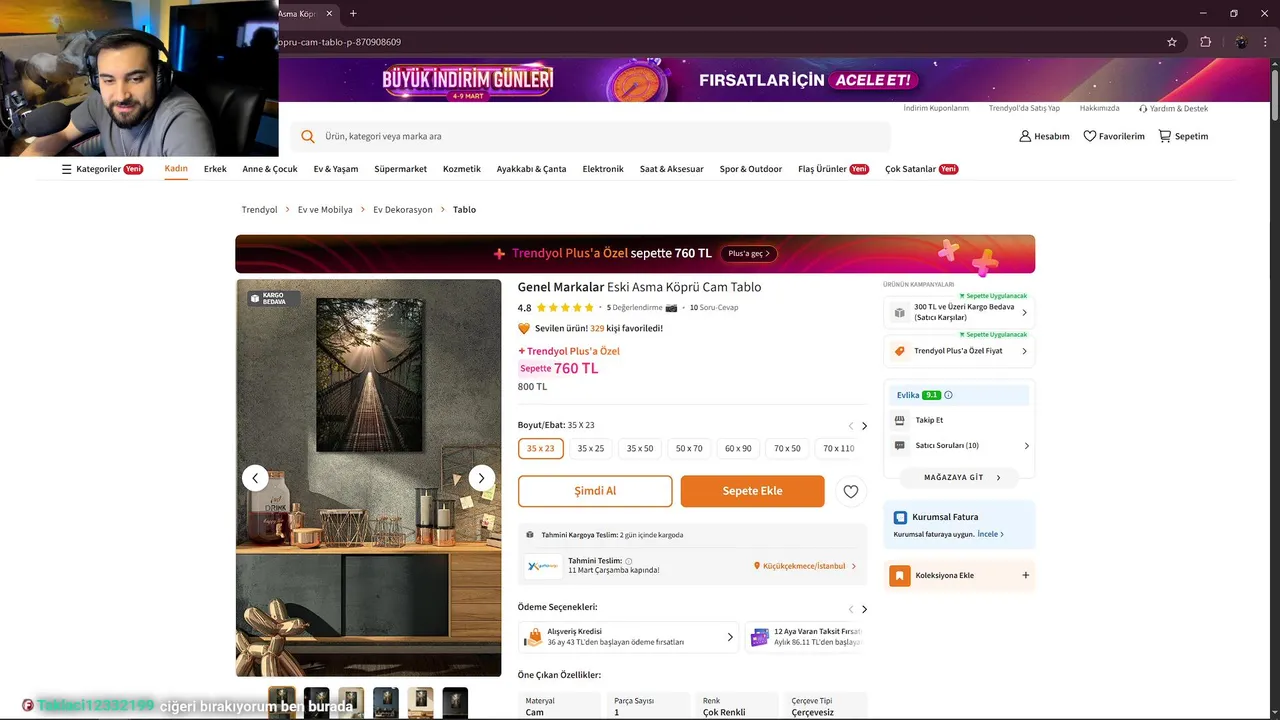Click the browser address bar URL
Image resolution: width=1280 pixels, height=720 pixels.
340,42
